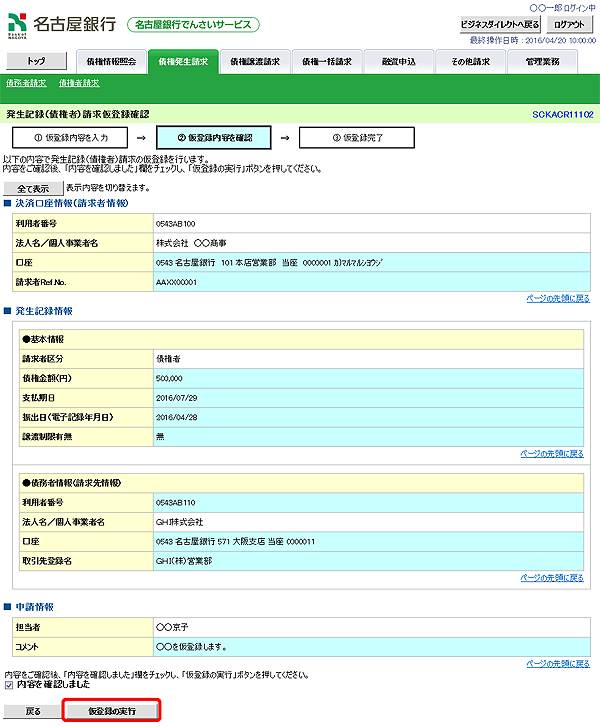Click the 名古屋銀行 logo
Screen dimensions: 600x727
point(62,24)
